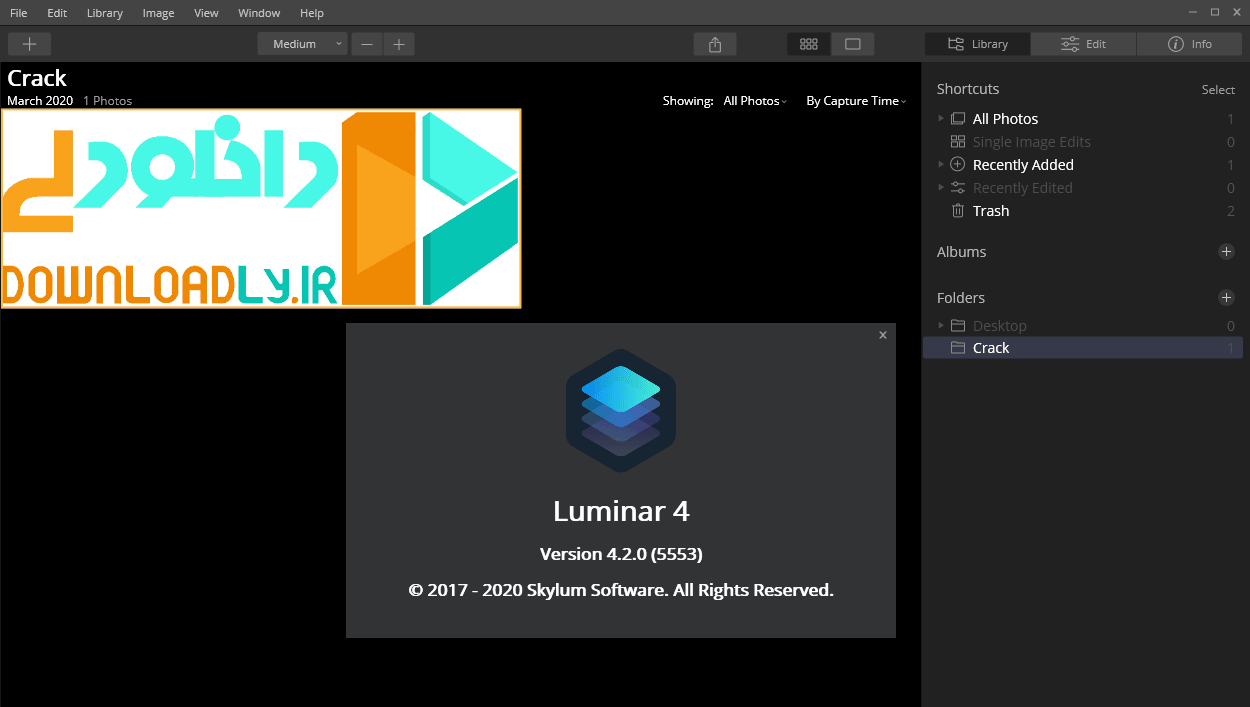This screenshot has height=707, width=1250.
Task: Maximize the Luminar window
Action: pyautogui.click(x=1215, y=12)
